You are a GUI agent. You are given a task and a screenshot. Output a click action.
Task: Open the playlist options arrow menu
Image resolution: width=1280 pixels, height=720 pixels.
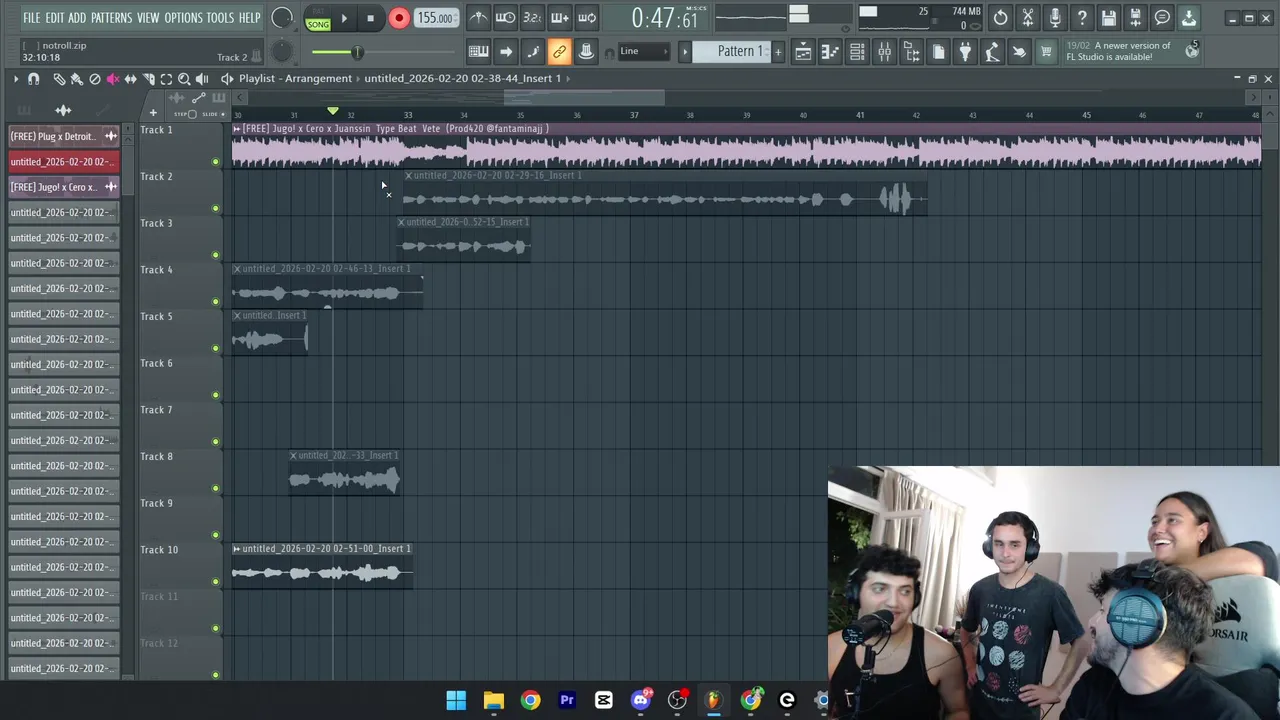click(x=16, y=79)
